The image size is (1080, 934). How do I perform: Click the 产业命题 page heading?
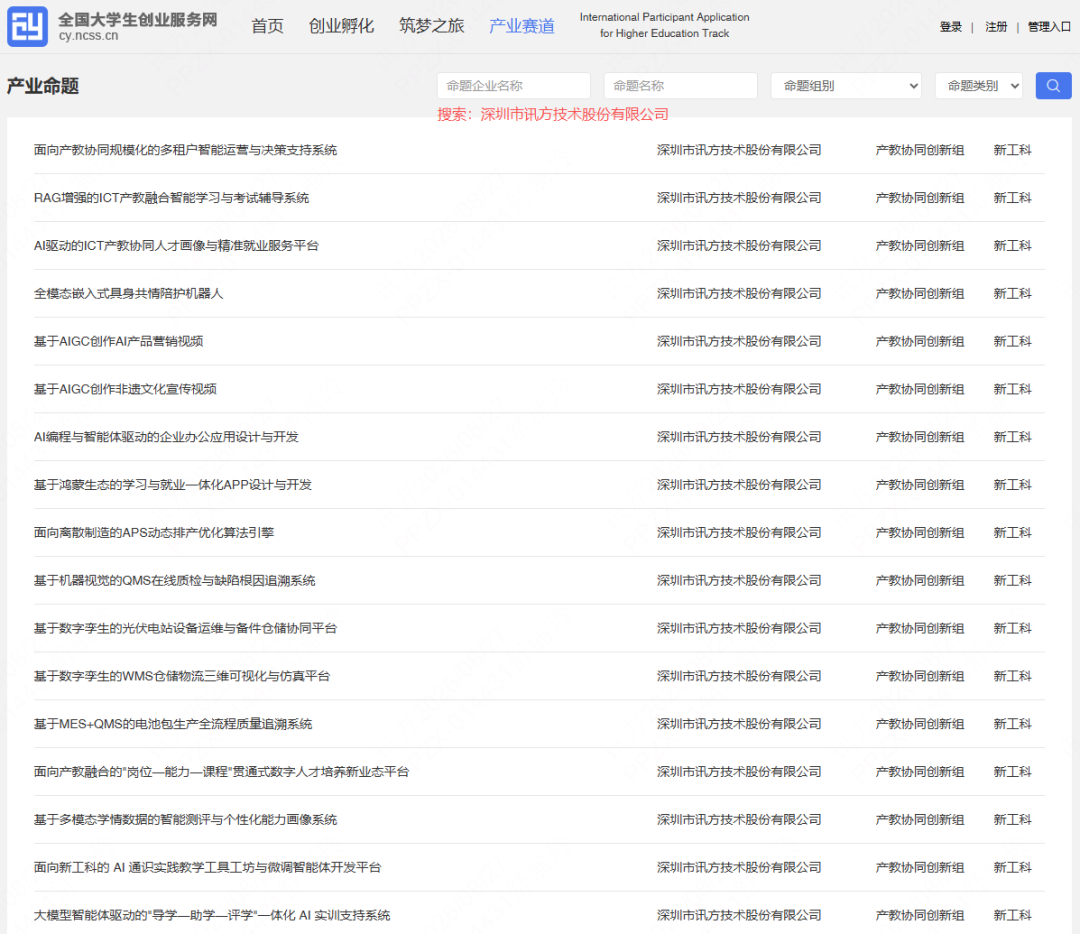pos(43,86)
